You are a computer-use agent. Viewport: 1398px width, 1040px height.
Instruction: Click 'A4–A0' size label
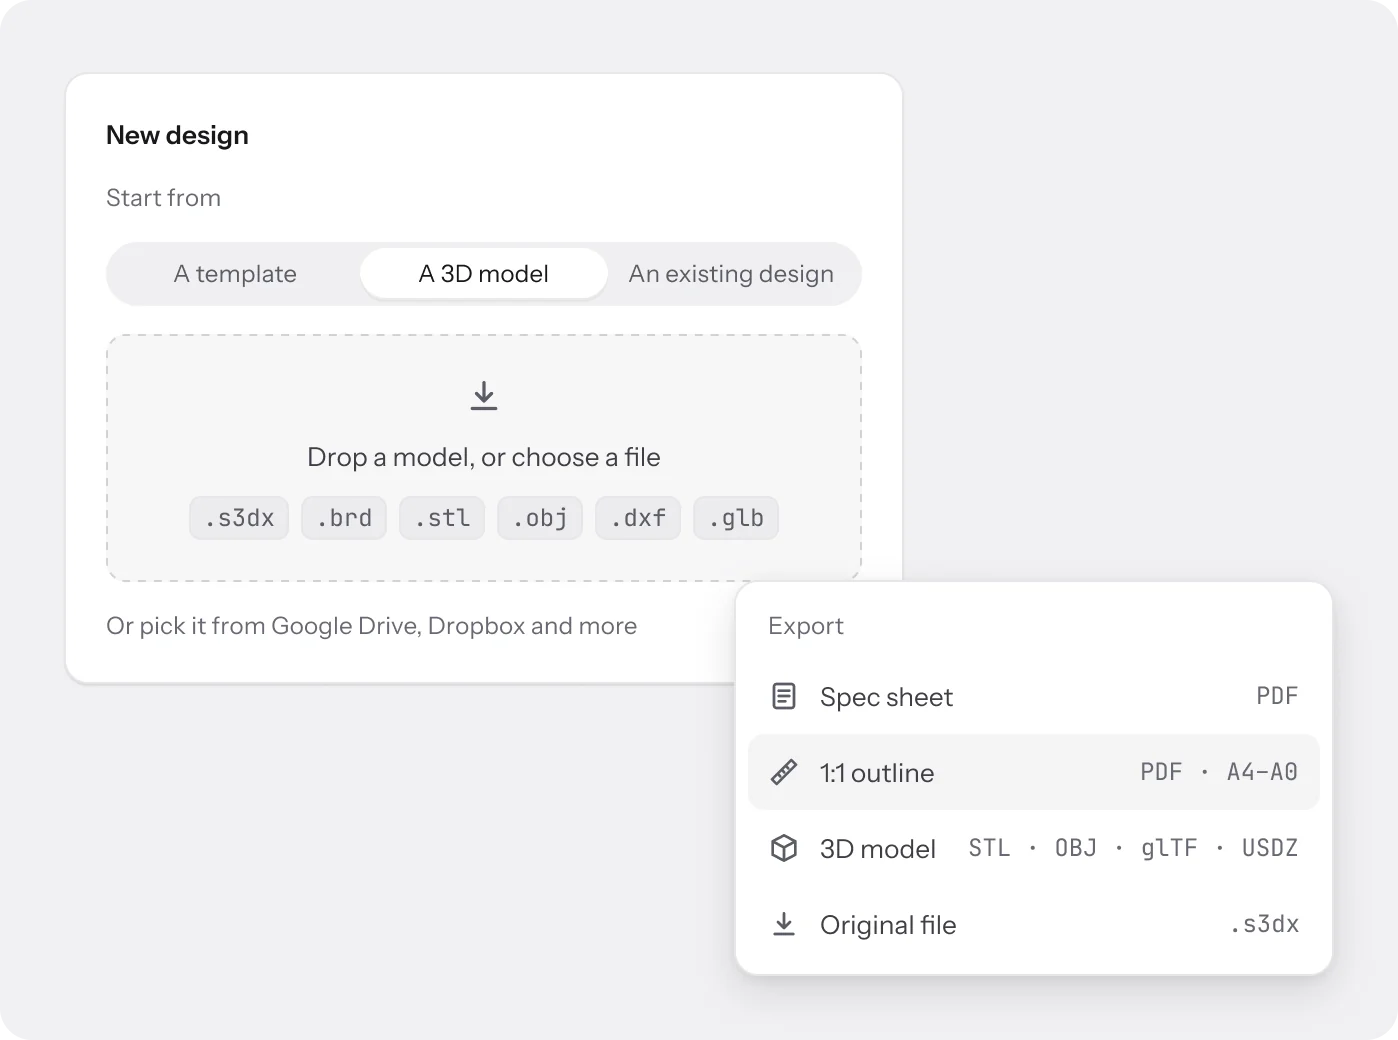click(x=1262, y=772)
